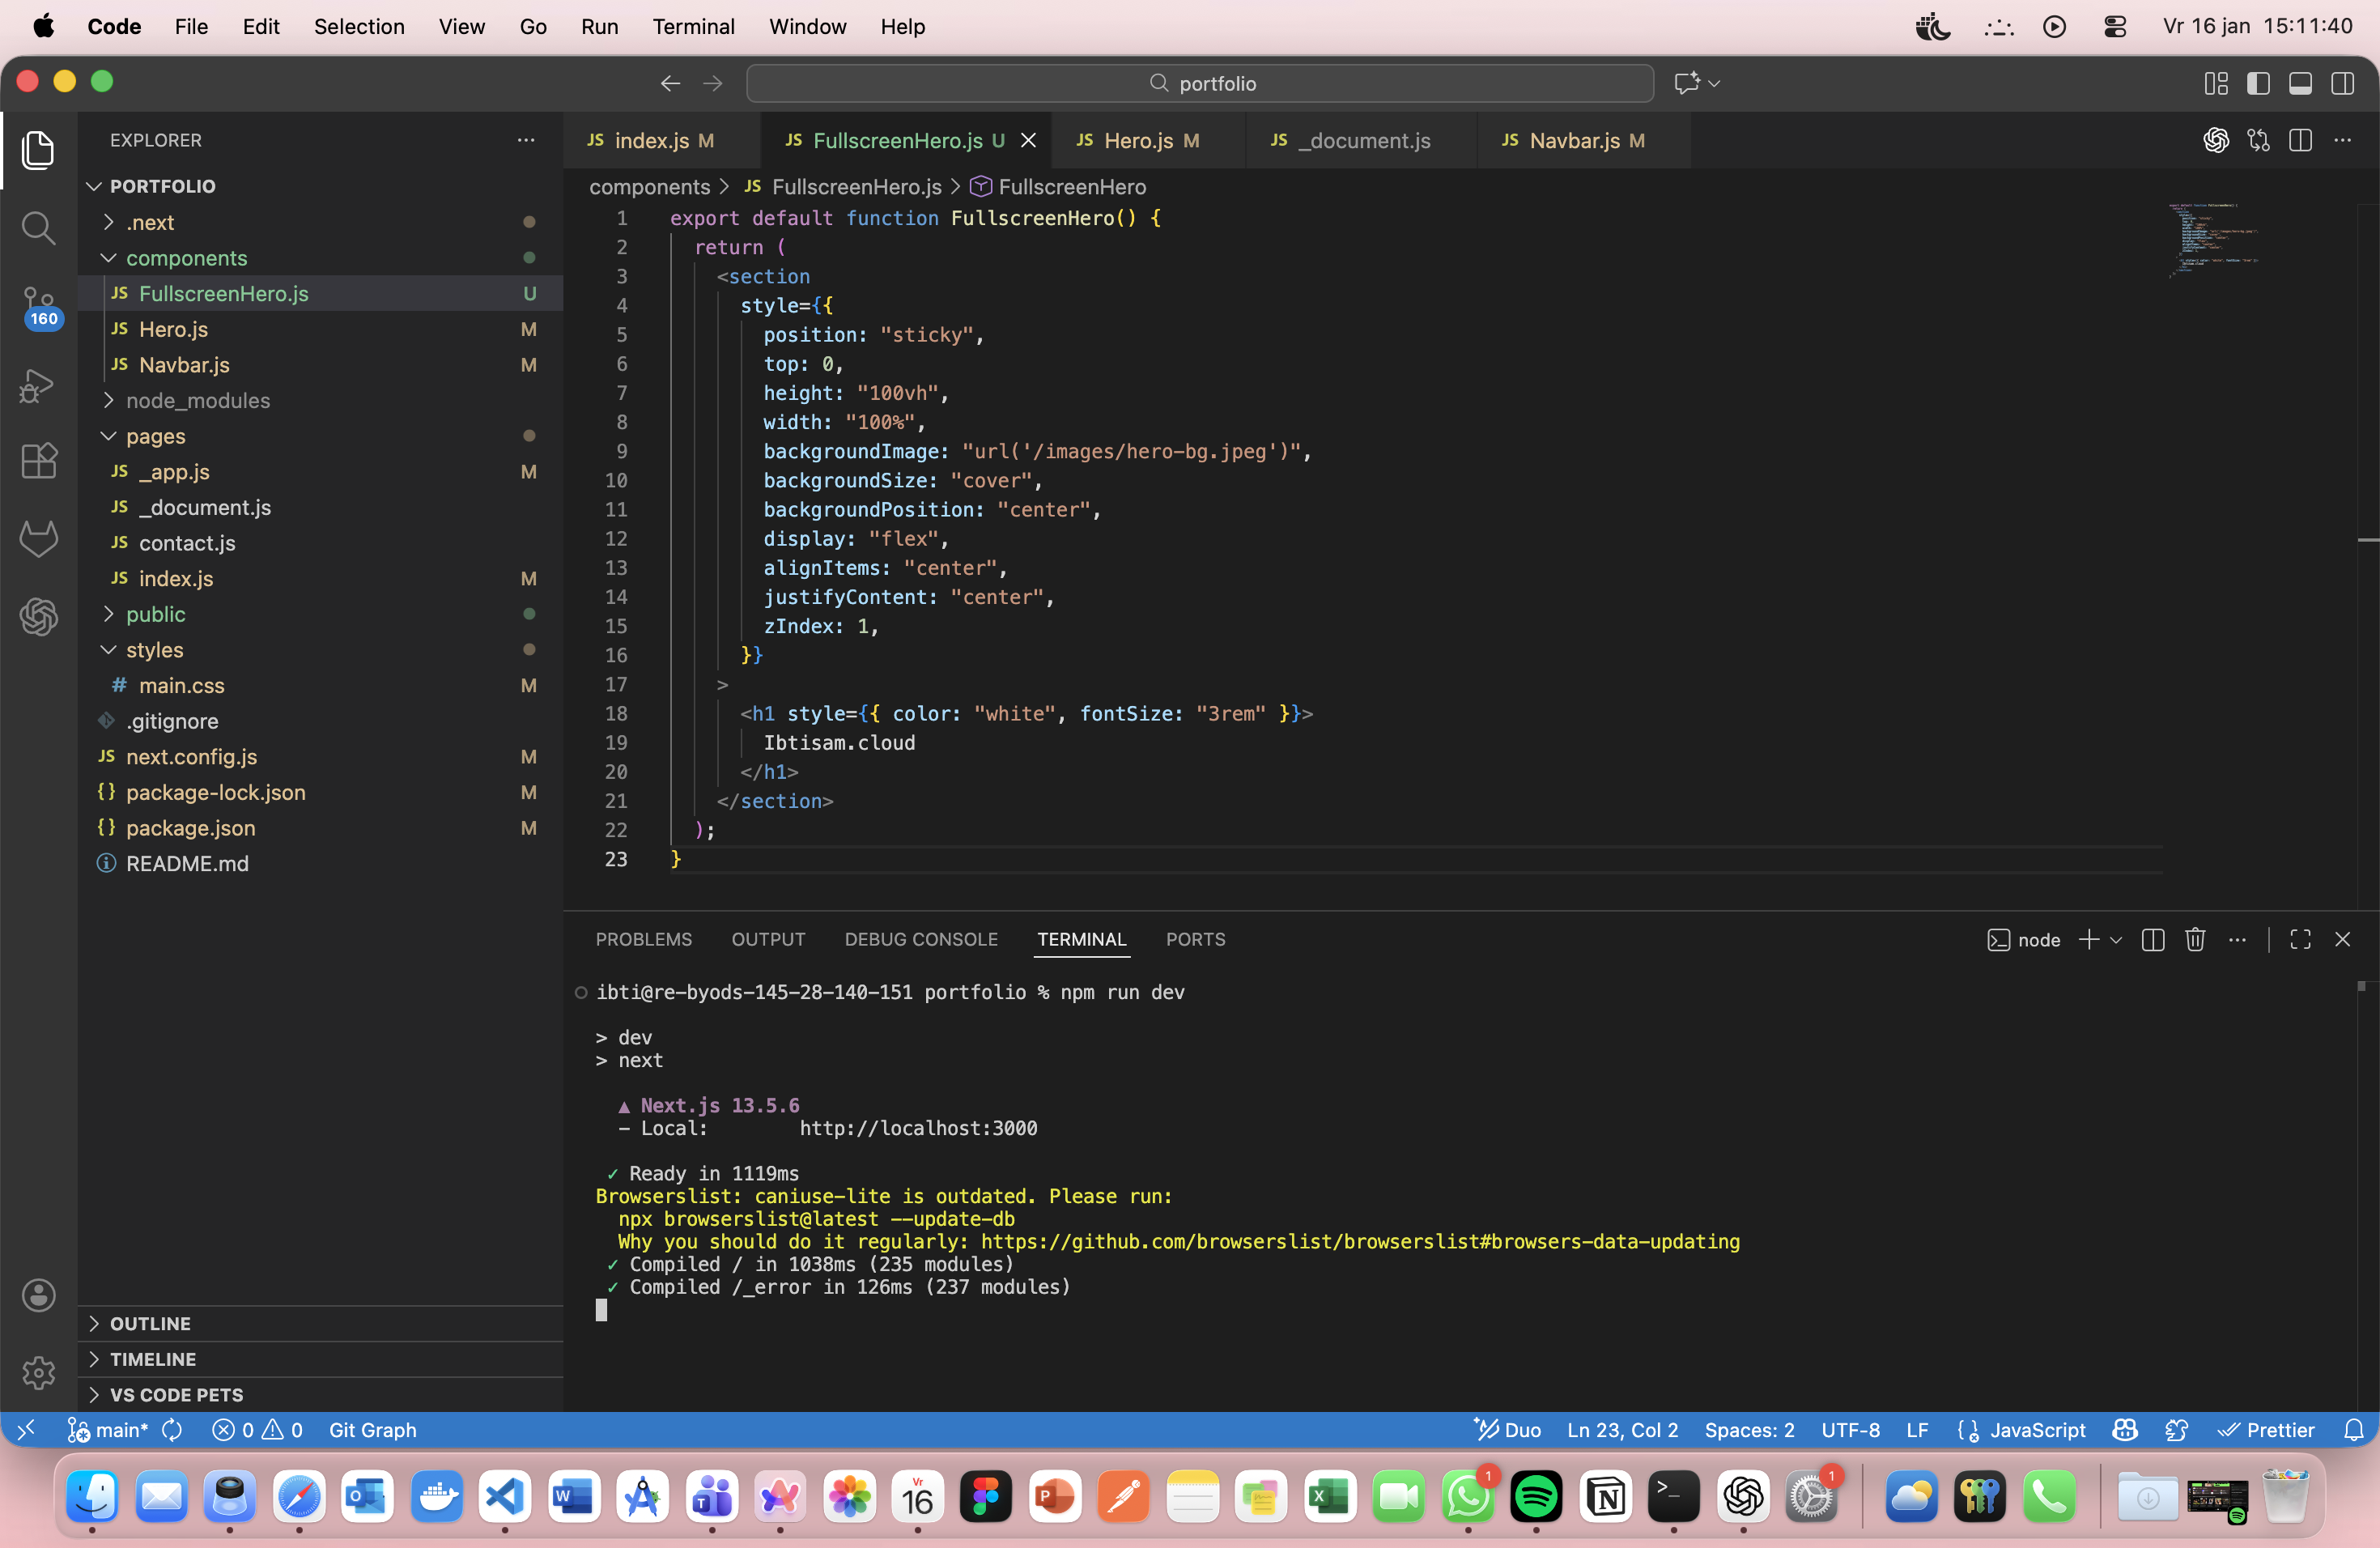Split the editor using the split icon
This screenshot has height=1548, width=2380.
coord(2300,140)
